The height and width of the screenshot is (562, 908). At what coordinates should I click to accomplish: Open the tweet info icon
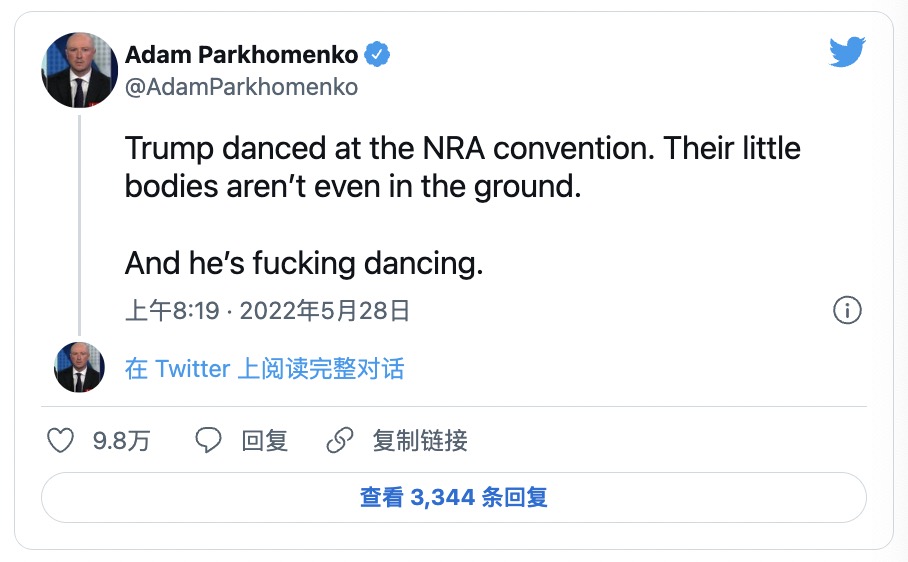pos(846,311)
